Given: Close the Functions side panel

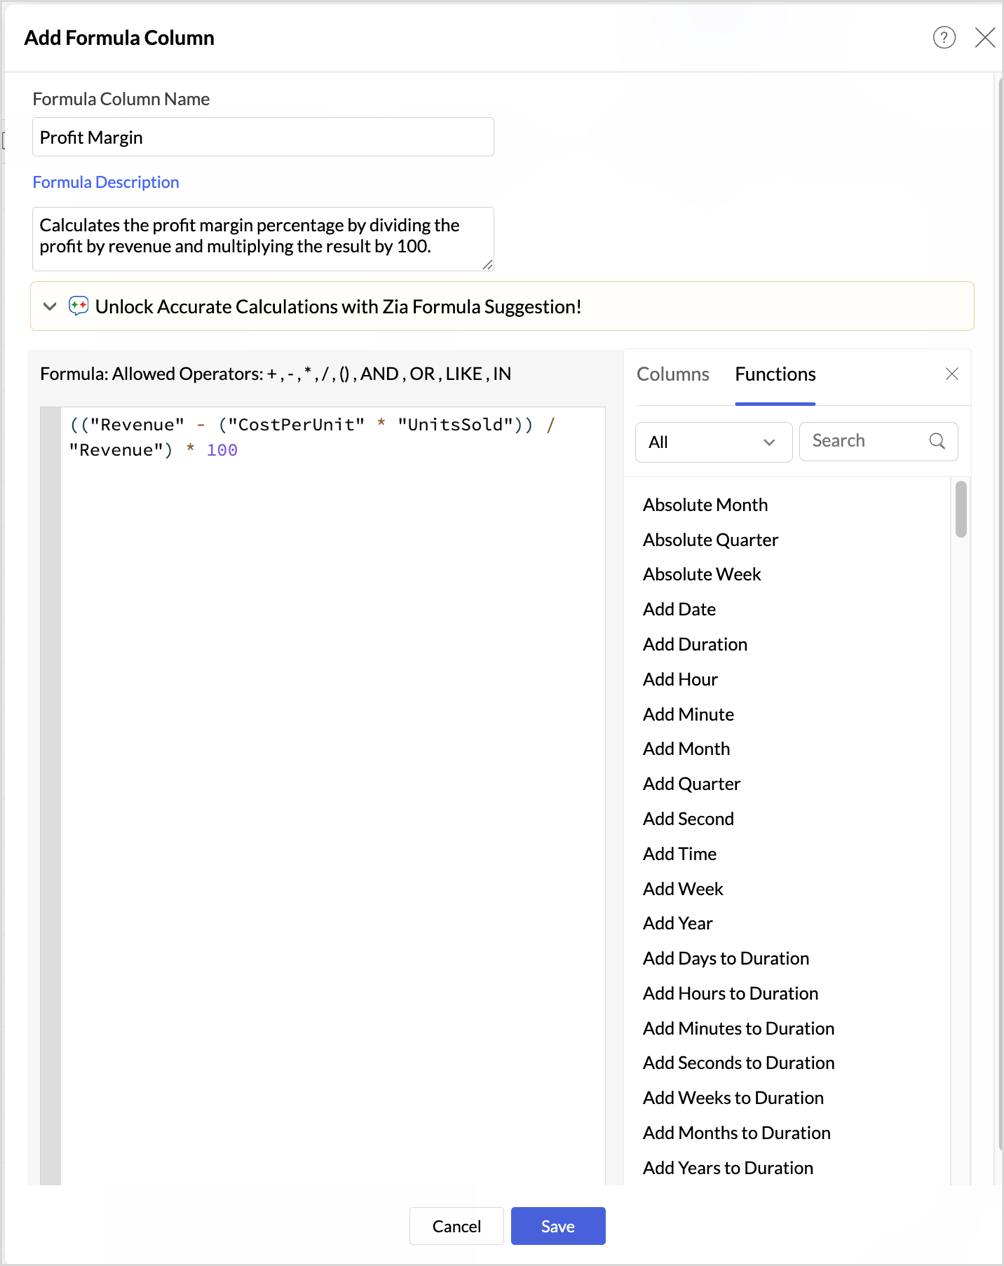Looking at the screenshot, I should tap(952, 374).
